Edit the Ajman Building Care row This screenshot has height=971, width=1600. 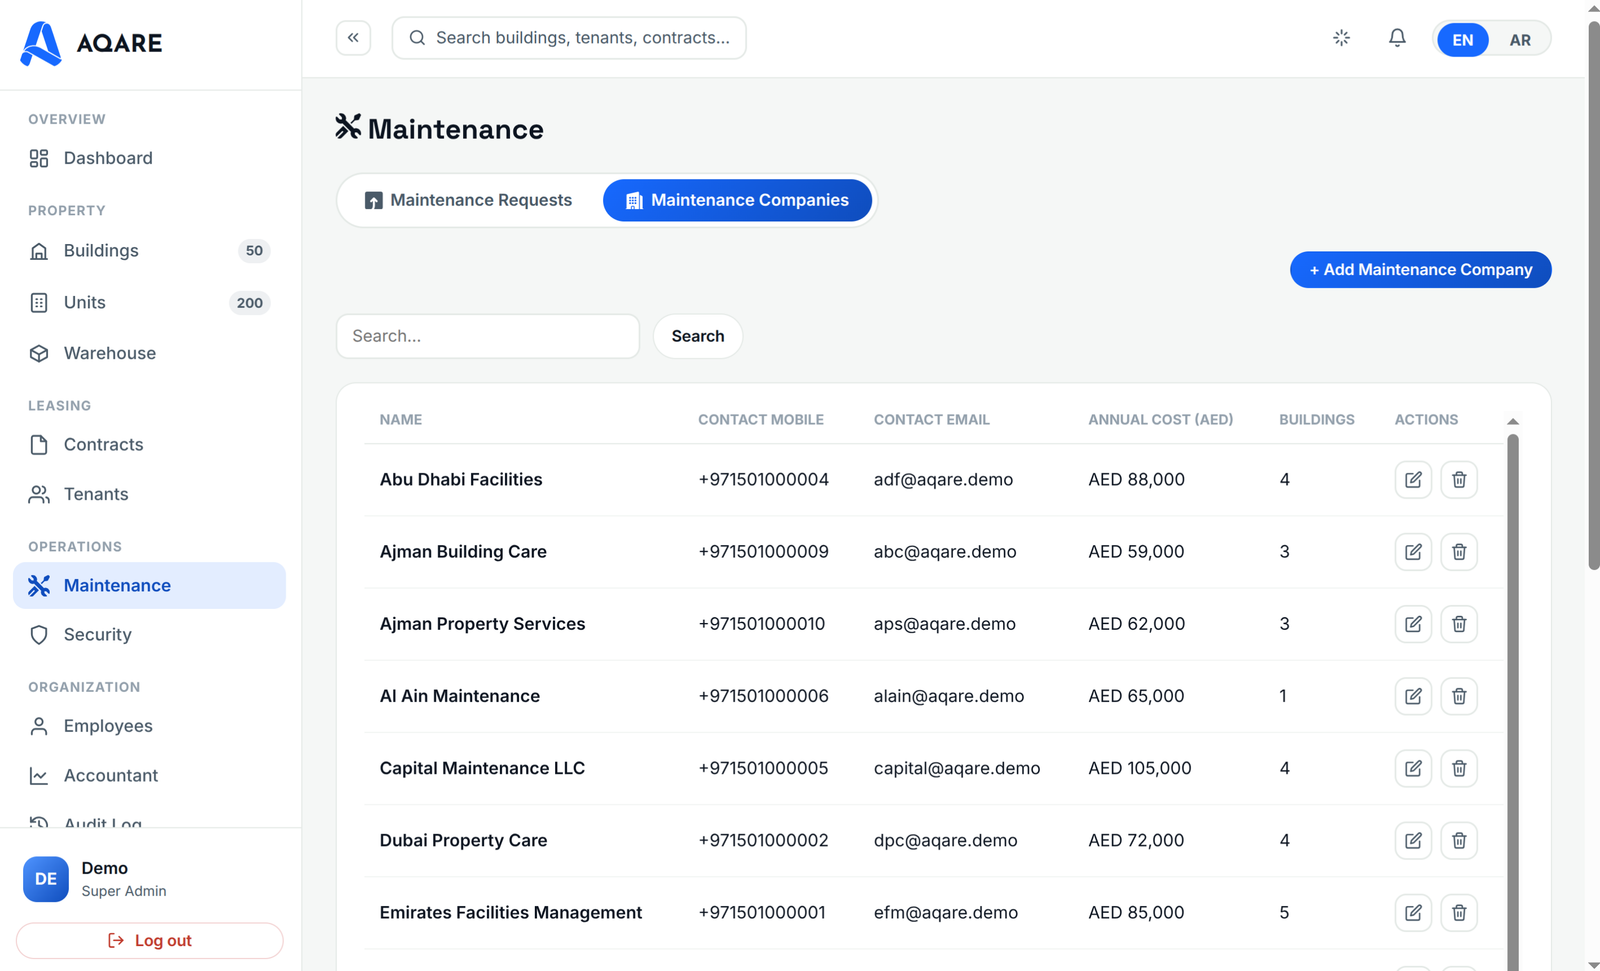(1413, 552)
